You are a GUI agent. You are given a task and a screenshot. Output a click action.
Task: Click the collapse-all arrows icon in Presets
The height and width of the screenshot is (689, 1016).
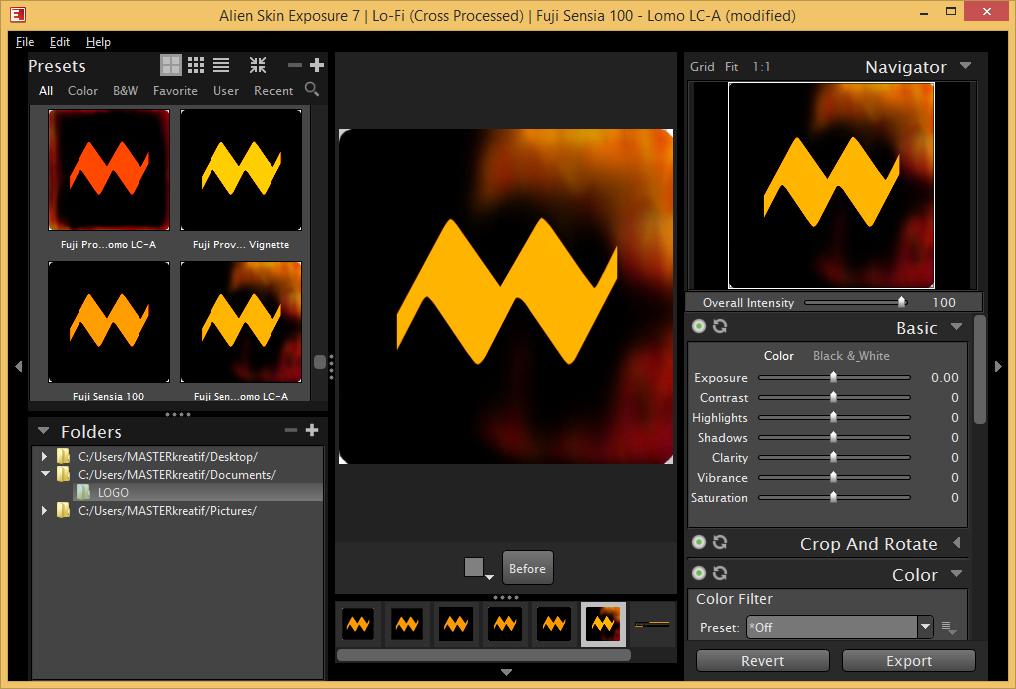click(258, 65)
